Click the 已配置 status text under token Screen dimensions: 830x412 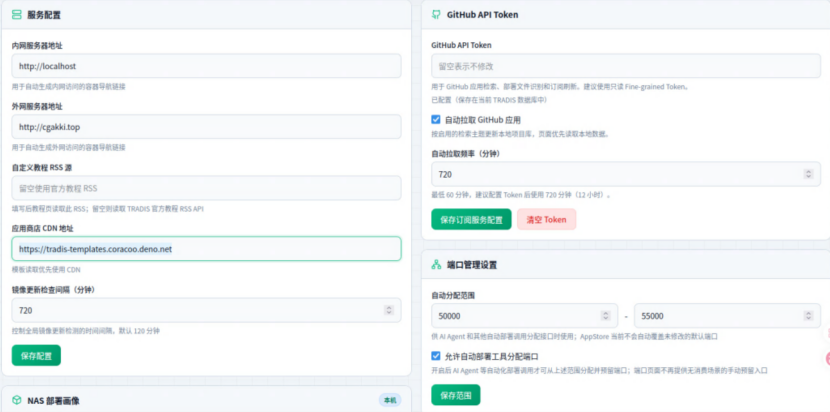click(490, 100)
